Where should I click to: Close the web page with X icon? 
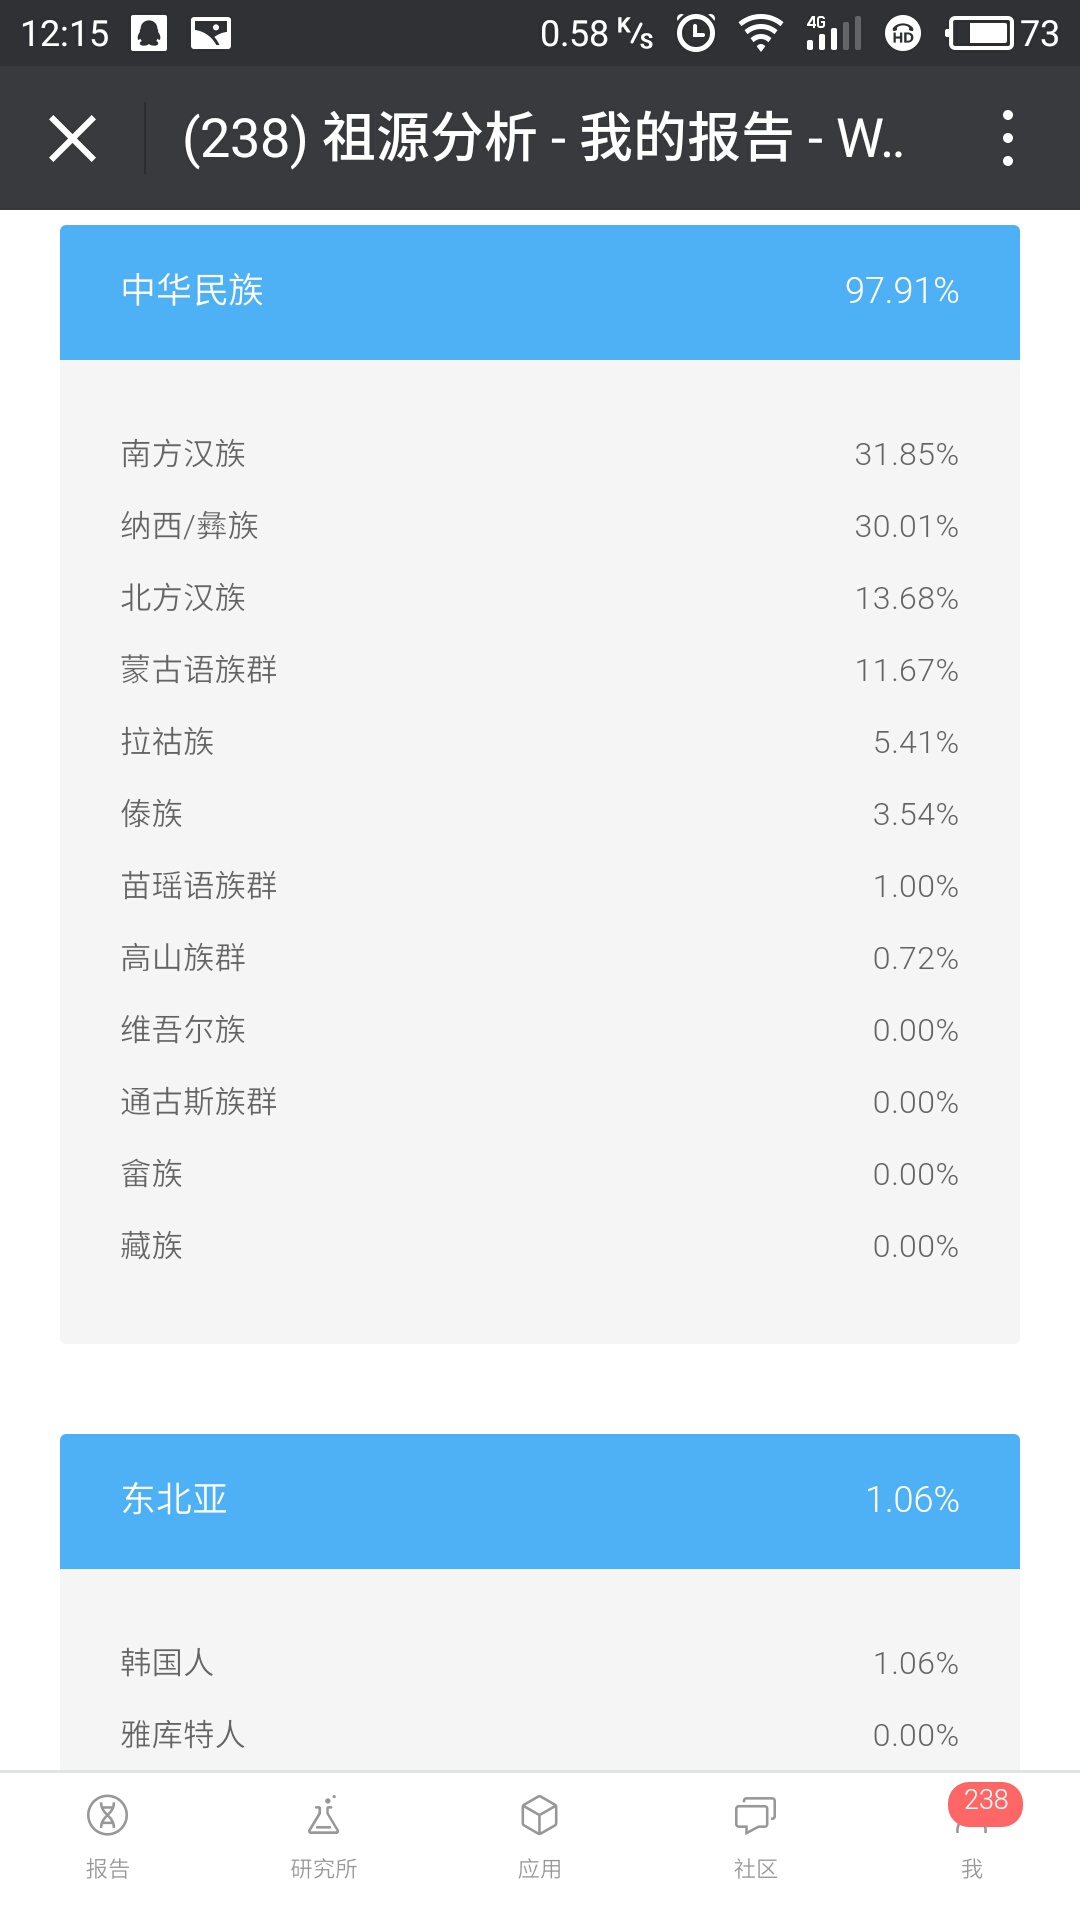pyautogui.click(x=73, y=138)
